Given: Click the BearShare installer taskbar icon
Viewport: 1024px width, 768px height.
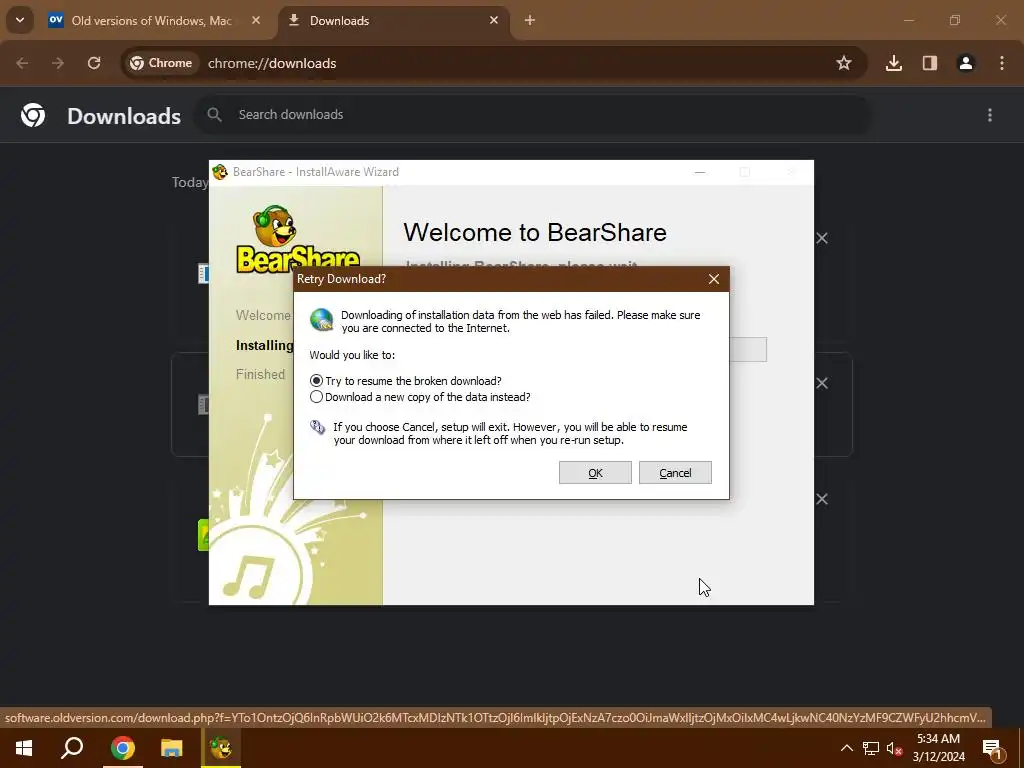Looking at the screenshot, I should coord(221,748).
